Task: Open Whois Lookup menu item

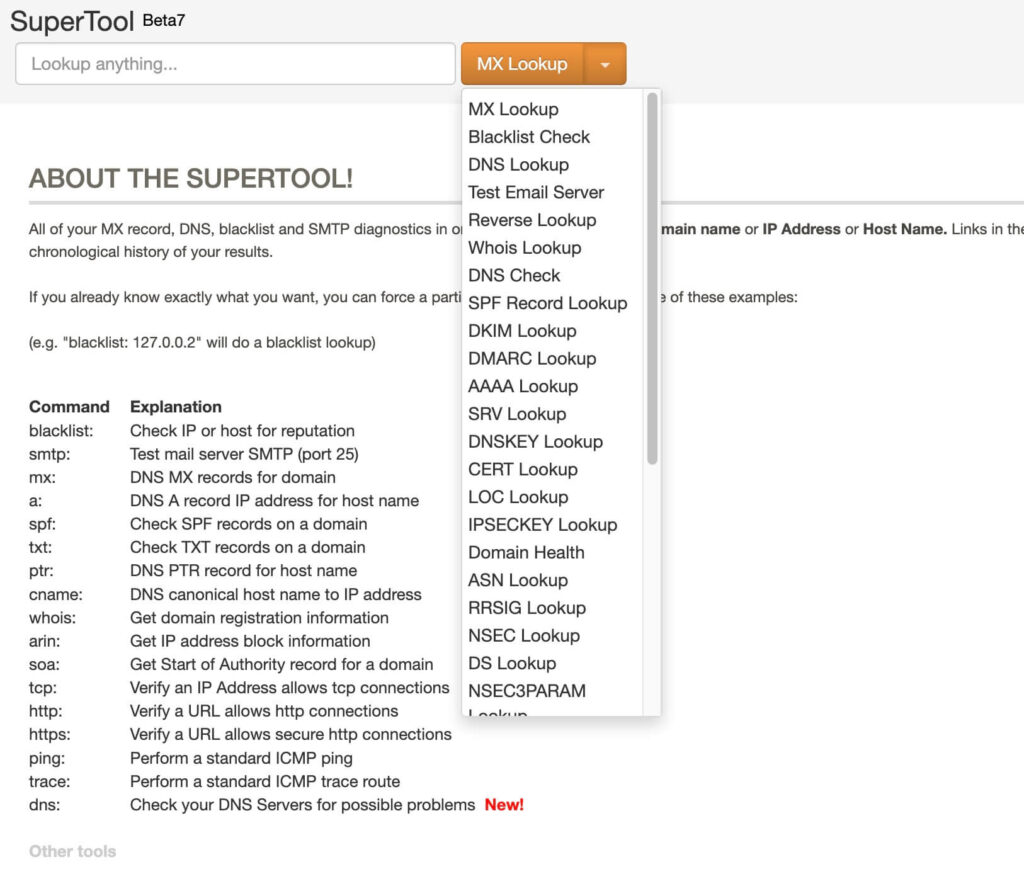Action: coord(524,248)
